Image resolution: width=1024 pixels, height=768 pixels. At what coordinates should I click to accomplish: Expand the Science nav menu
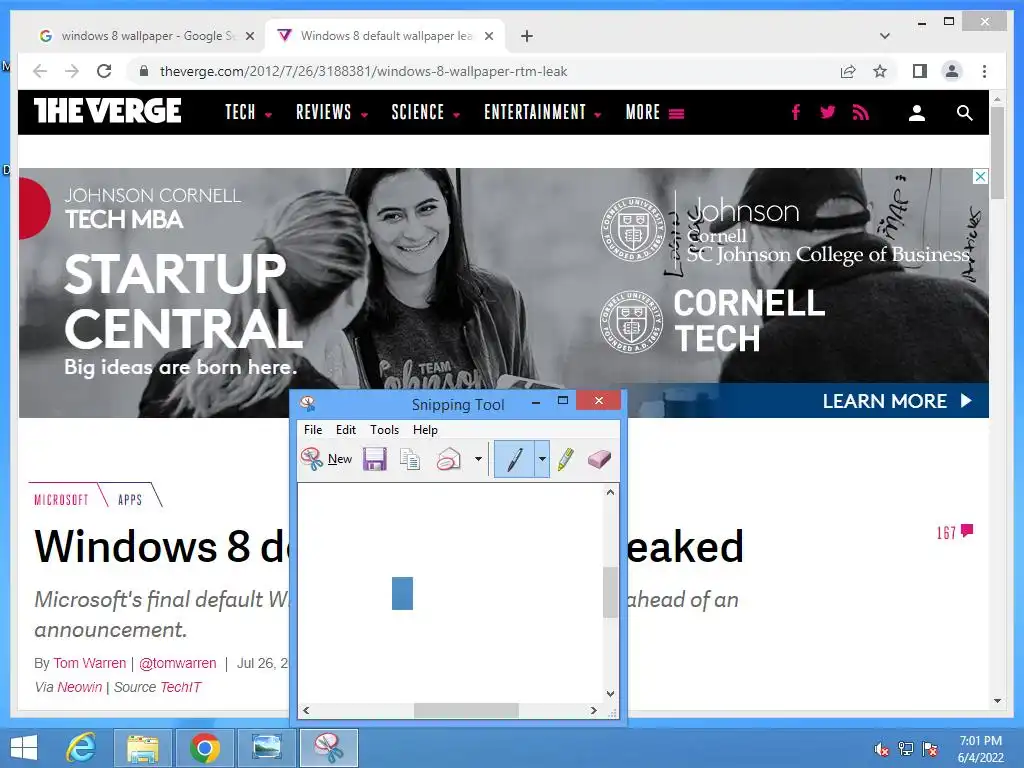click(425, 112)
